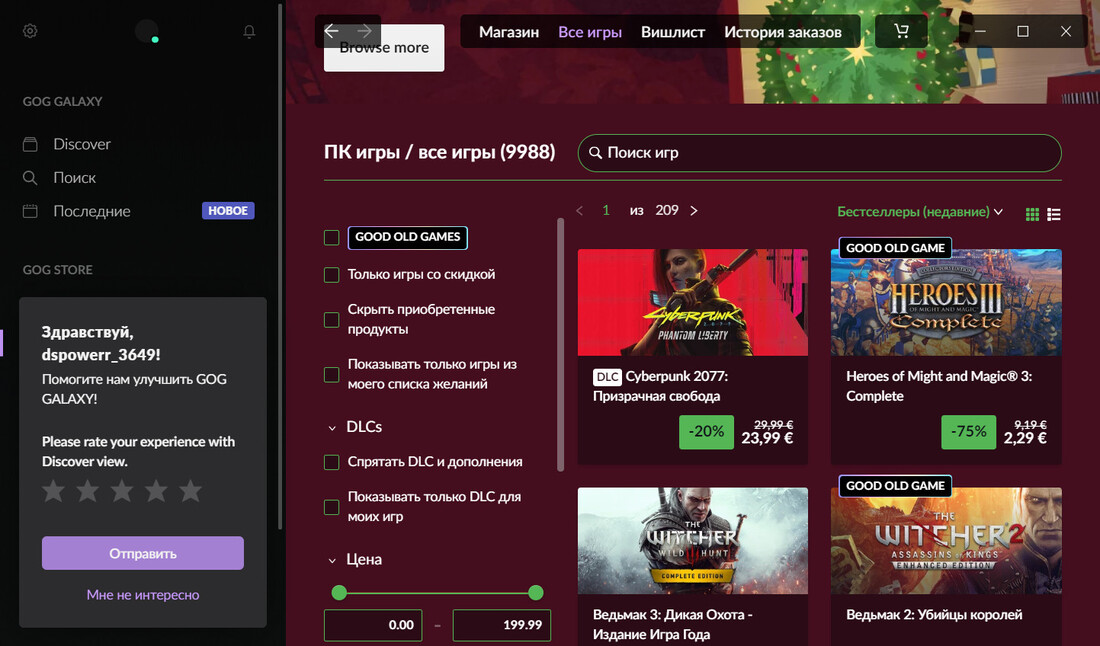Open the История заказов tab
1100x646 pixels.
783,32
